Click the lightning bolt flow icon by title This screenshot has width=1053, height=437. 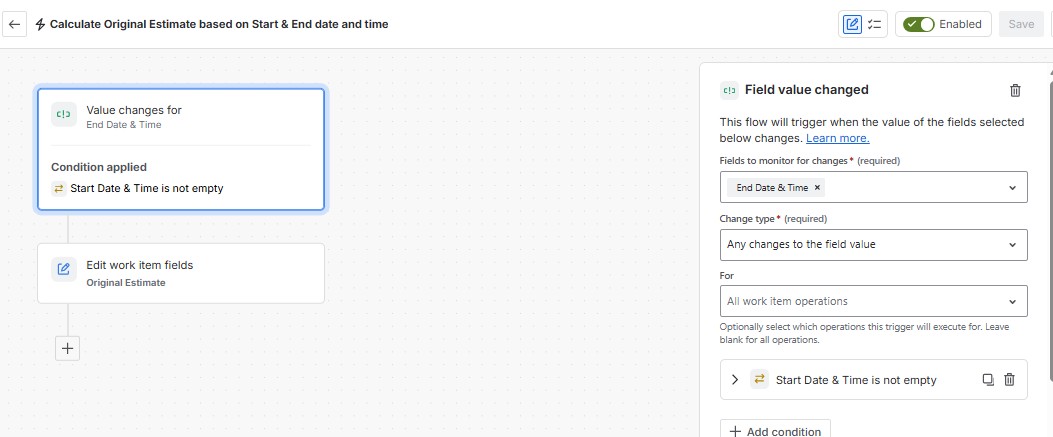40,24
